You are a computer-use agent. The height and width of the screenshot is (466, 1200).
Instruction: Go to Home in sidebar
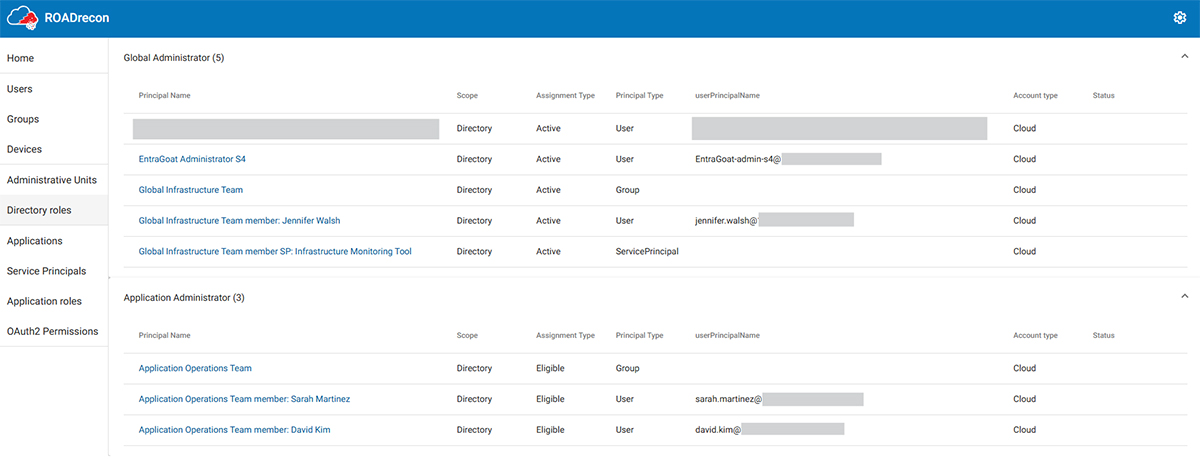point(21,59)
